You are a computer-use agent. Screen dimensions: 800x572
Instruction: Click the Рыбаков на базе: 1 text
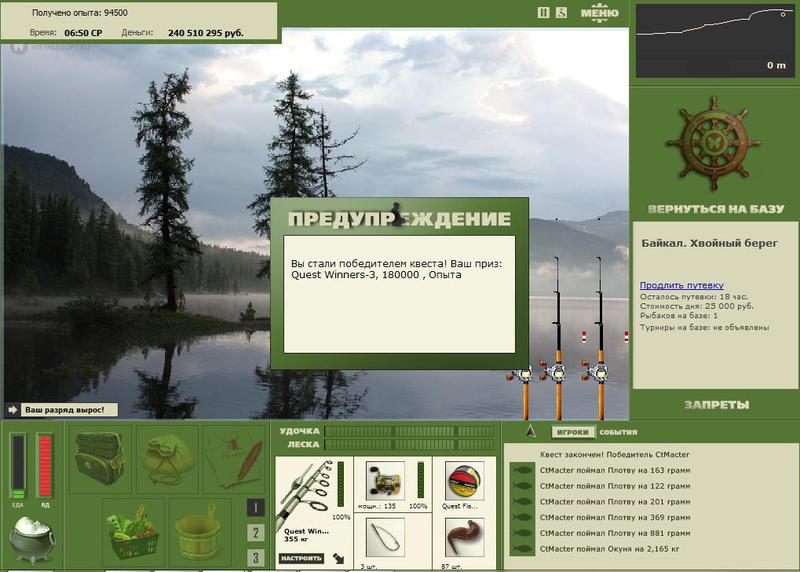(679, 316)
